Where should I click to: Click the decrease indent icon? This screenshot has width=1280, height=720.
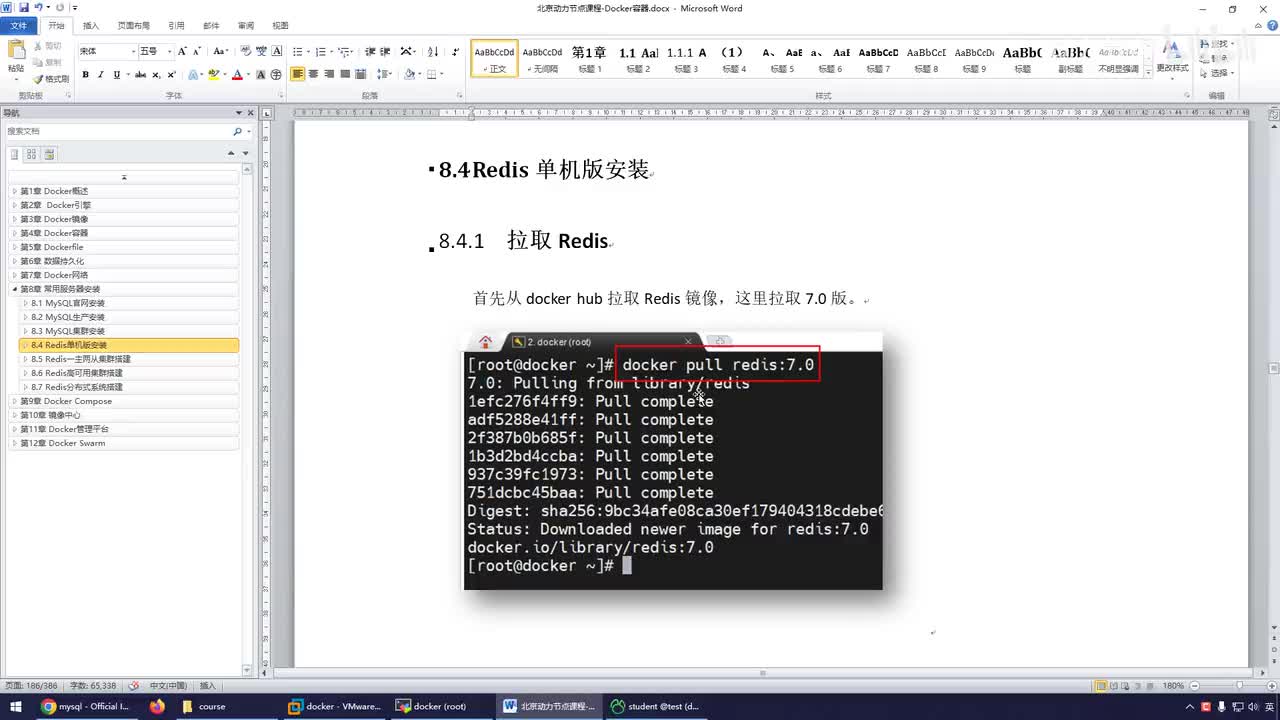click(x=370, y=51)
